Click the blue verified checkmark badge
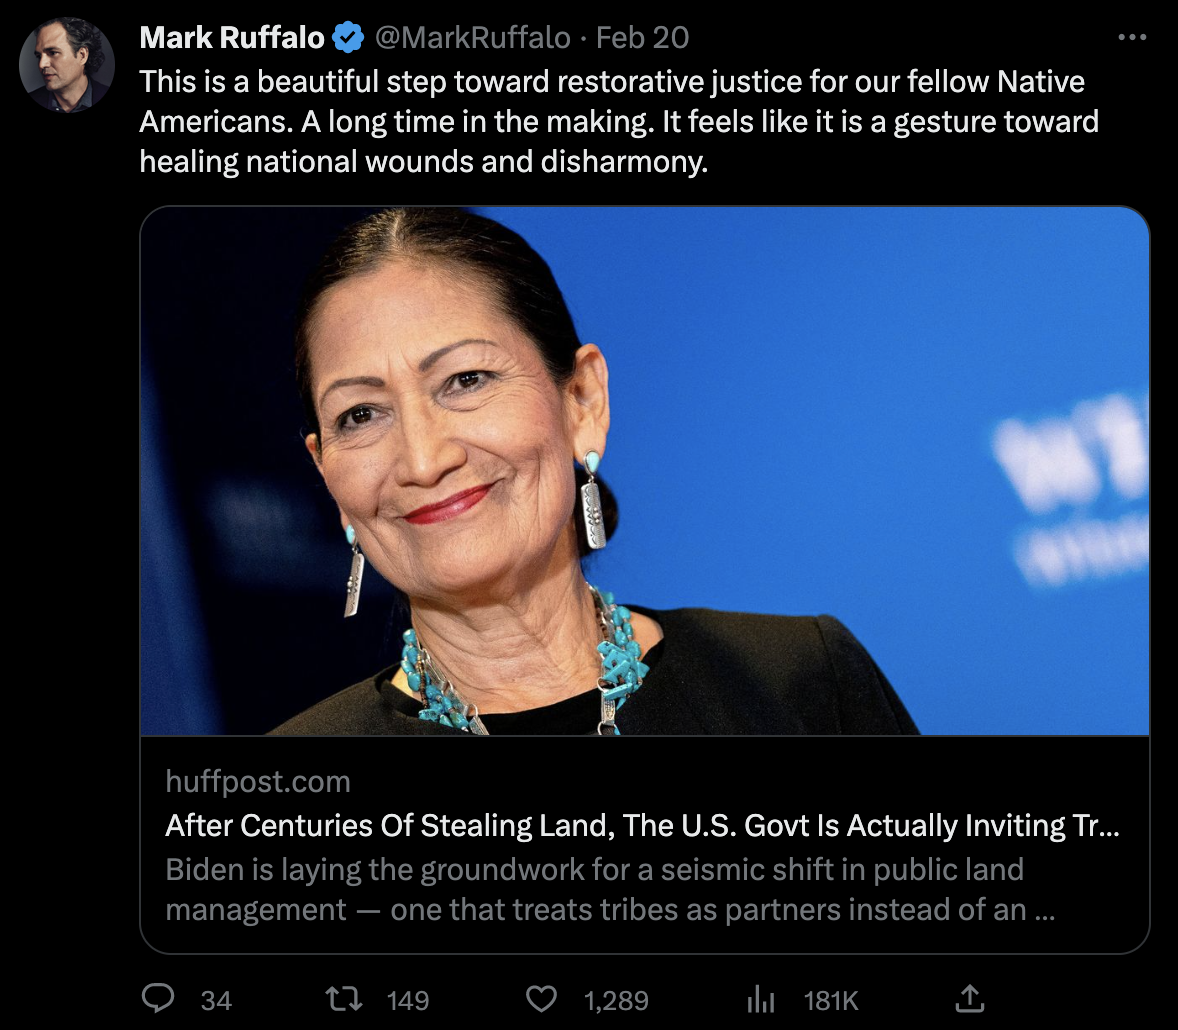This screenshot has width=1178, height=1030. point(348,37)
